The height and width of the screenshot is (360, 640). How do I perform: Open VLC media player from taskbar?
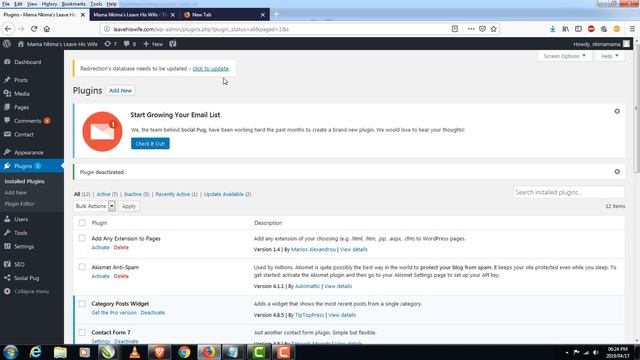135,352
